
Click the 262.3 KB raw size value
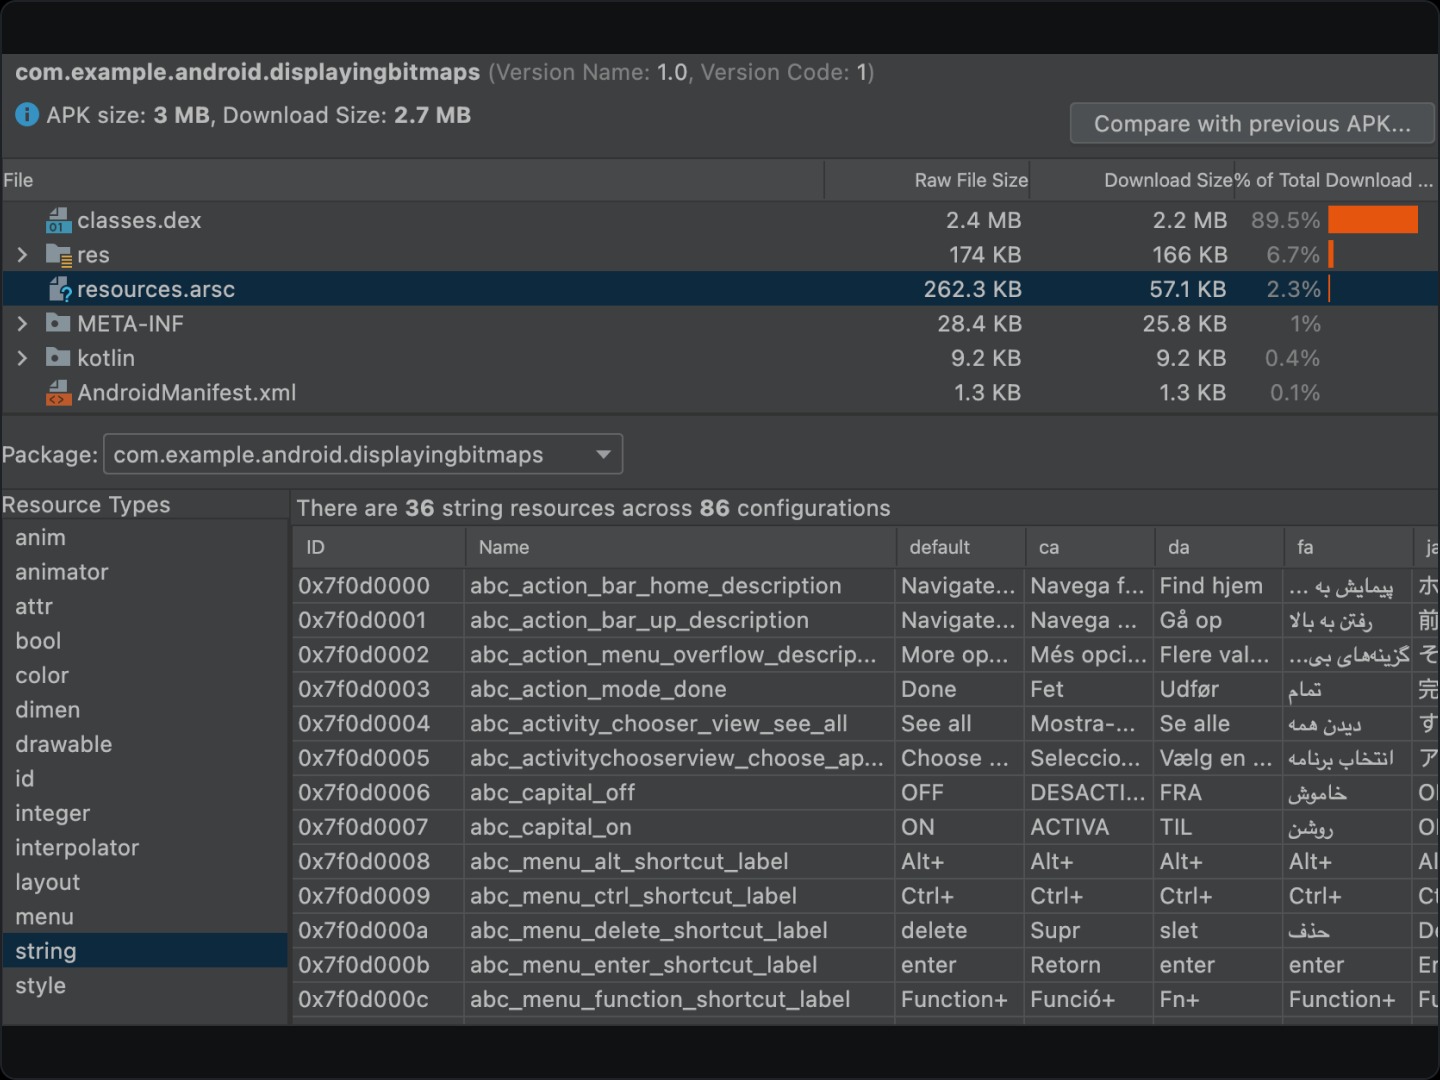[972, 289]
